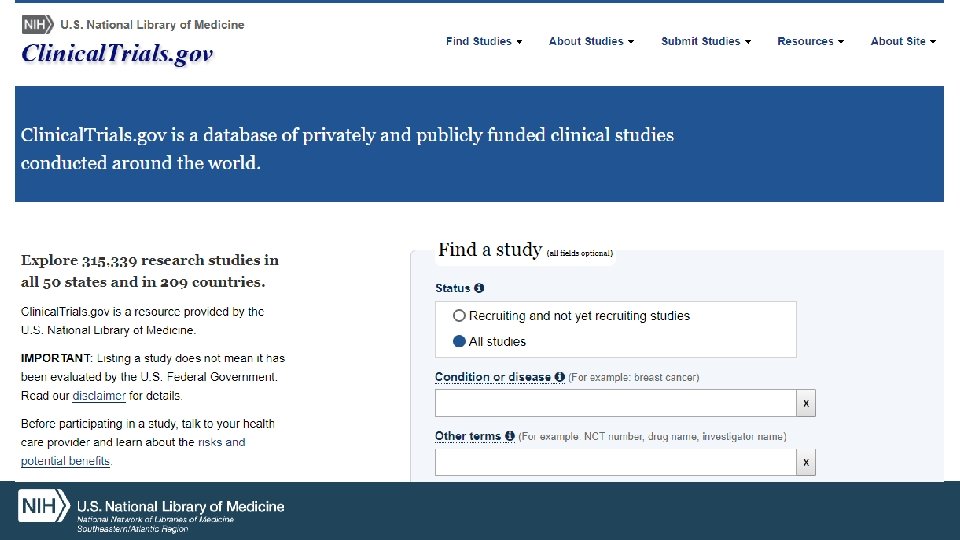Click U.S. National Library of Medicine header text
The width and height of the screenshot is (960, 540).
[152, 24]
